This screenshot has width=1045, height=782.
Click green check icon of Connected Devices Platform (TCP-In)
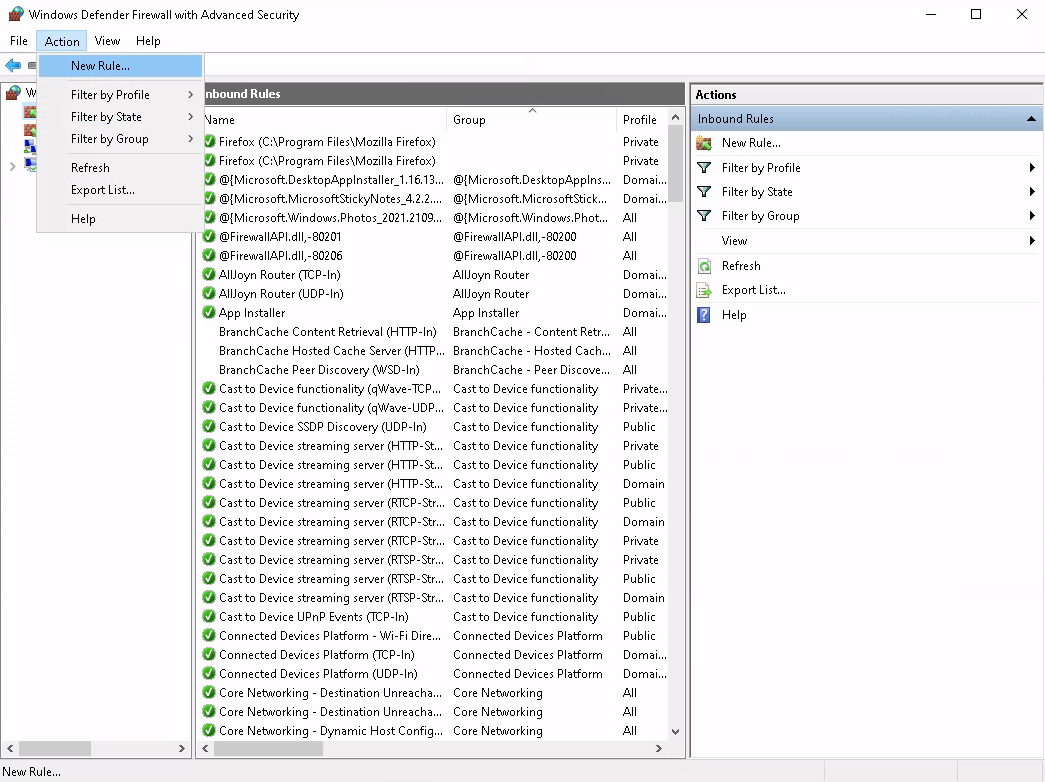(x=209, y=654)
